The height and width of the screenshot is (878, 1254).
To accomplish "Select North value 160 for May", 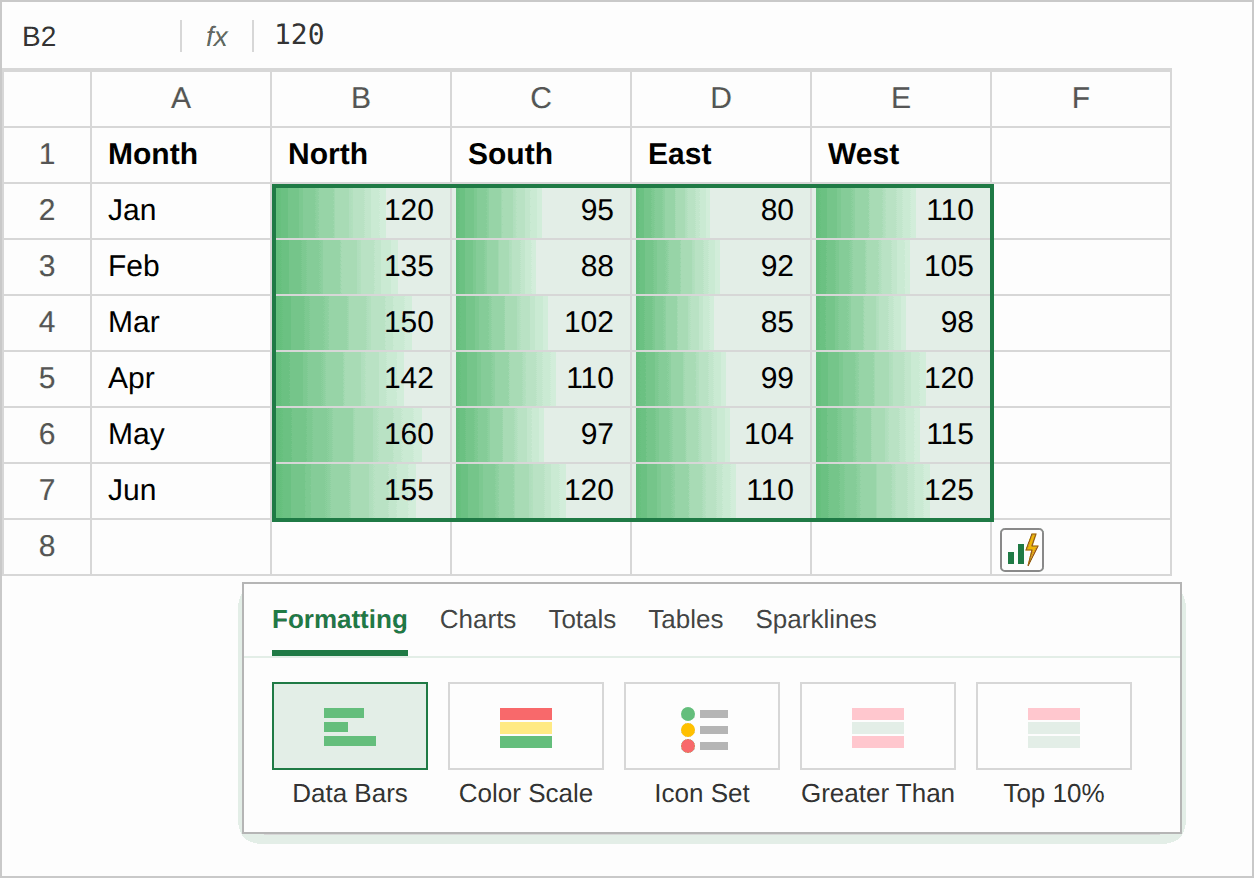I will click(x=361, y=434).
